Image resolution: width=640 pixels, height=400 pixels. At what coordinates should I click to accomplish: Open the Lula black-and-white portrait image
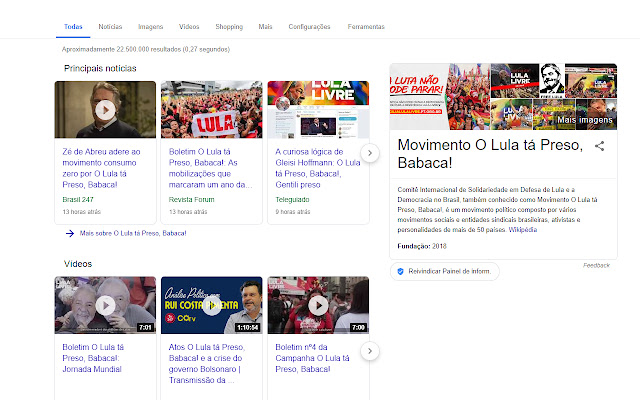pyautogui.click(x=552, y=80)
